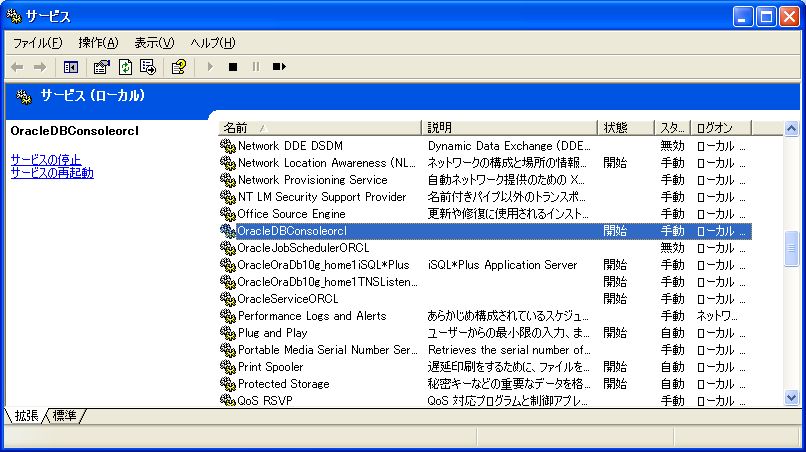Click the scrollbar down arrow
Viewport: 806px width, 452px height.
pyautogui.click(x=792, y=397)
